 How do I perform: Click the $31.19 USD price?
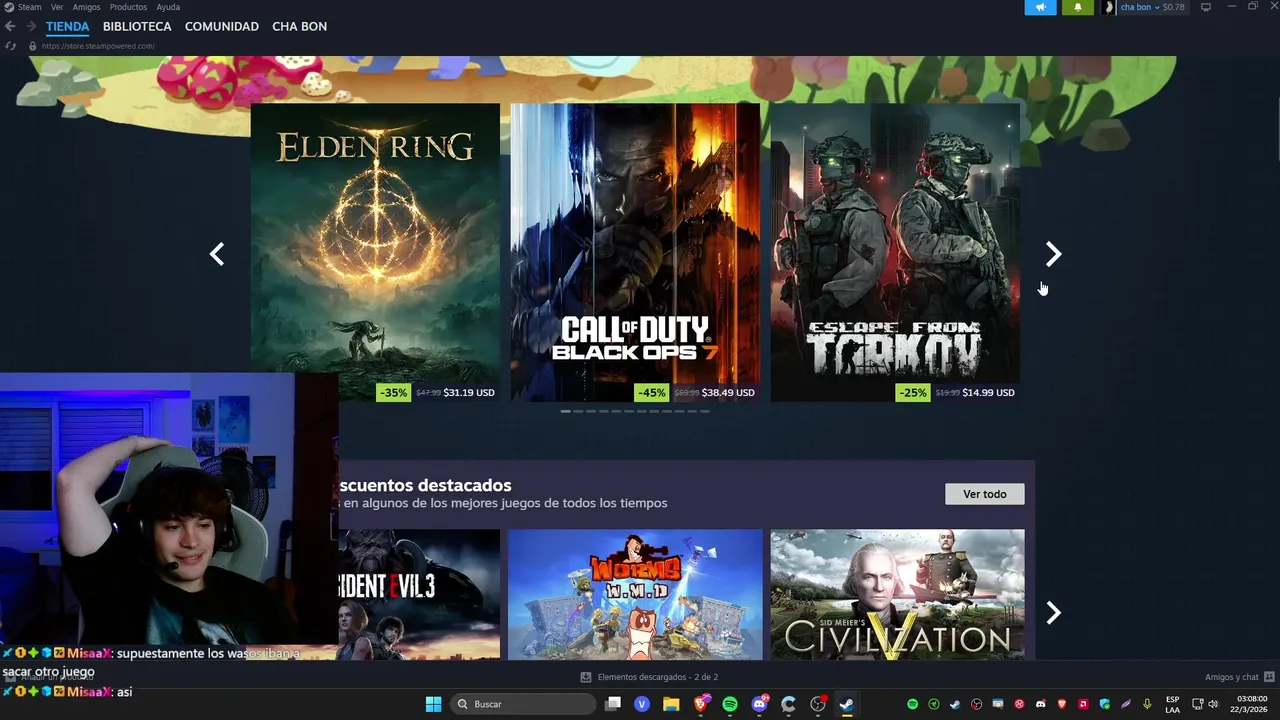point(469,393)
